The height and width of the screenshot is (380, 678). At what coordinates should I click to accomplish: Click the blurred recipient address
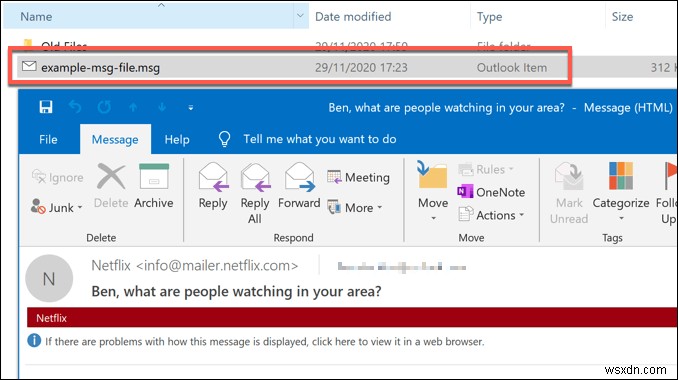pyautogui.click(x=402, y=267)
